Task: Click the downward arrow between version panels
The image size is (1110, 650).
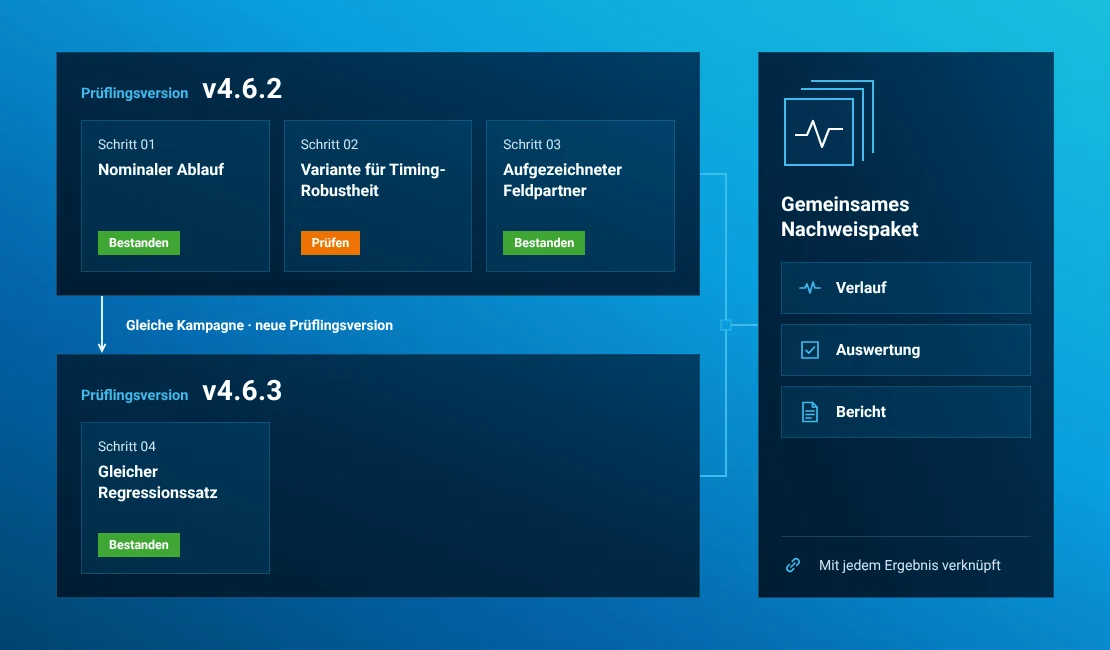Action: coord(102,324)
